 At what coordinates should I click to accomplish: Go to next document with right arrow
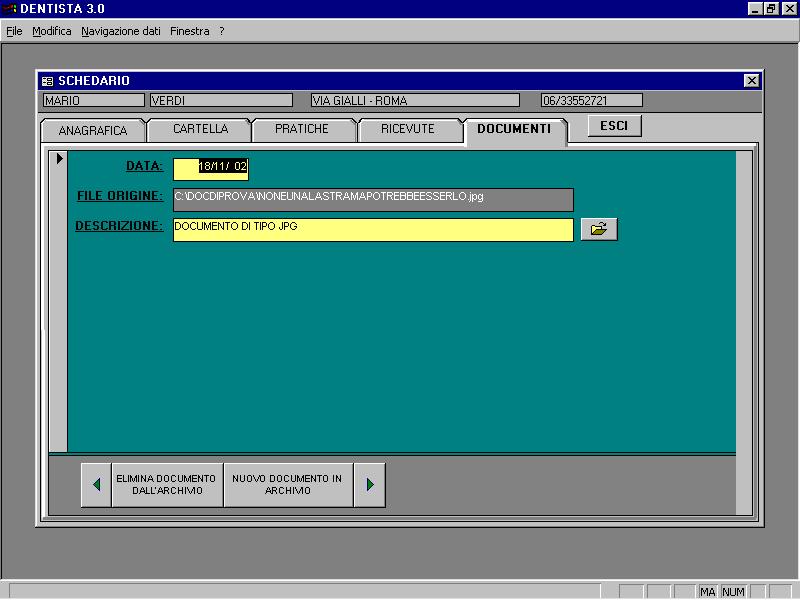tap(370, 485)
